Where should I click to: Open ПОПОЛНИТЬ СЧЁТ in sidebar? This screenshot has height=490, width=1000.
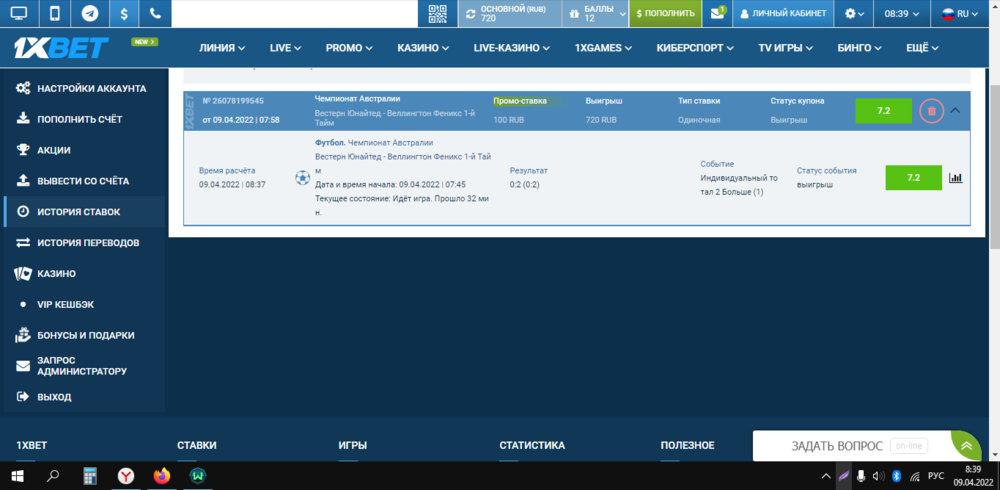(84, 119)
